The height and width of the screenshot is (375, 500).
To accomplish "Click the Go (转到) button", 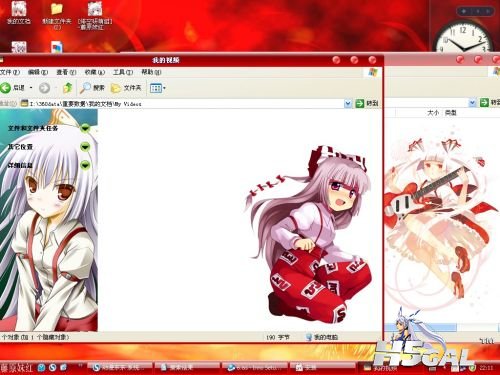I will [367, 103].
